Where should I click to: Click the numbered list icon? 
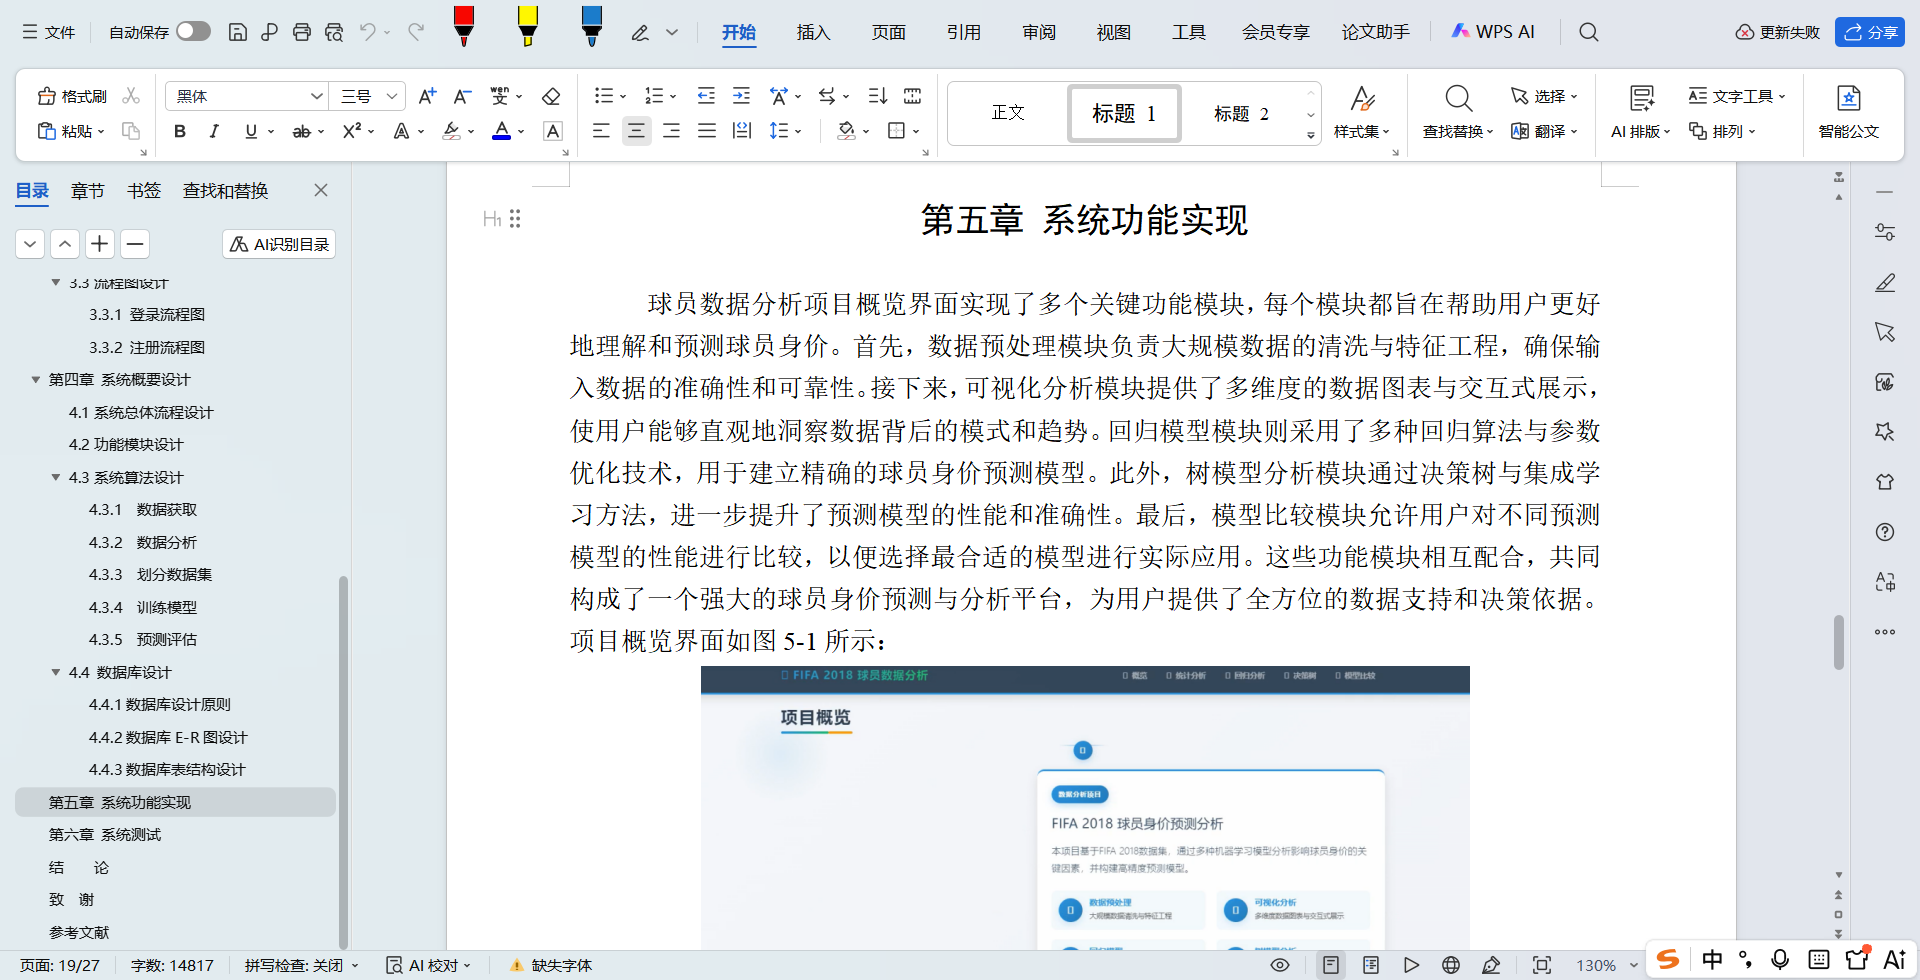click(654, 96)
